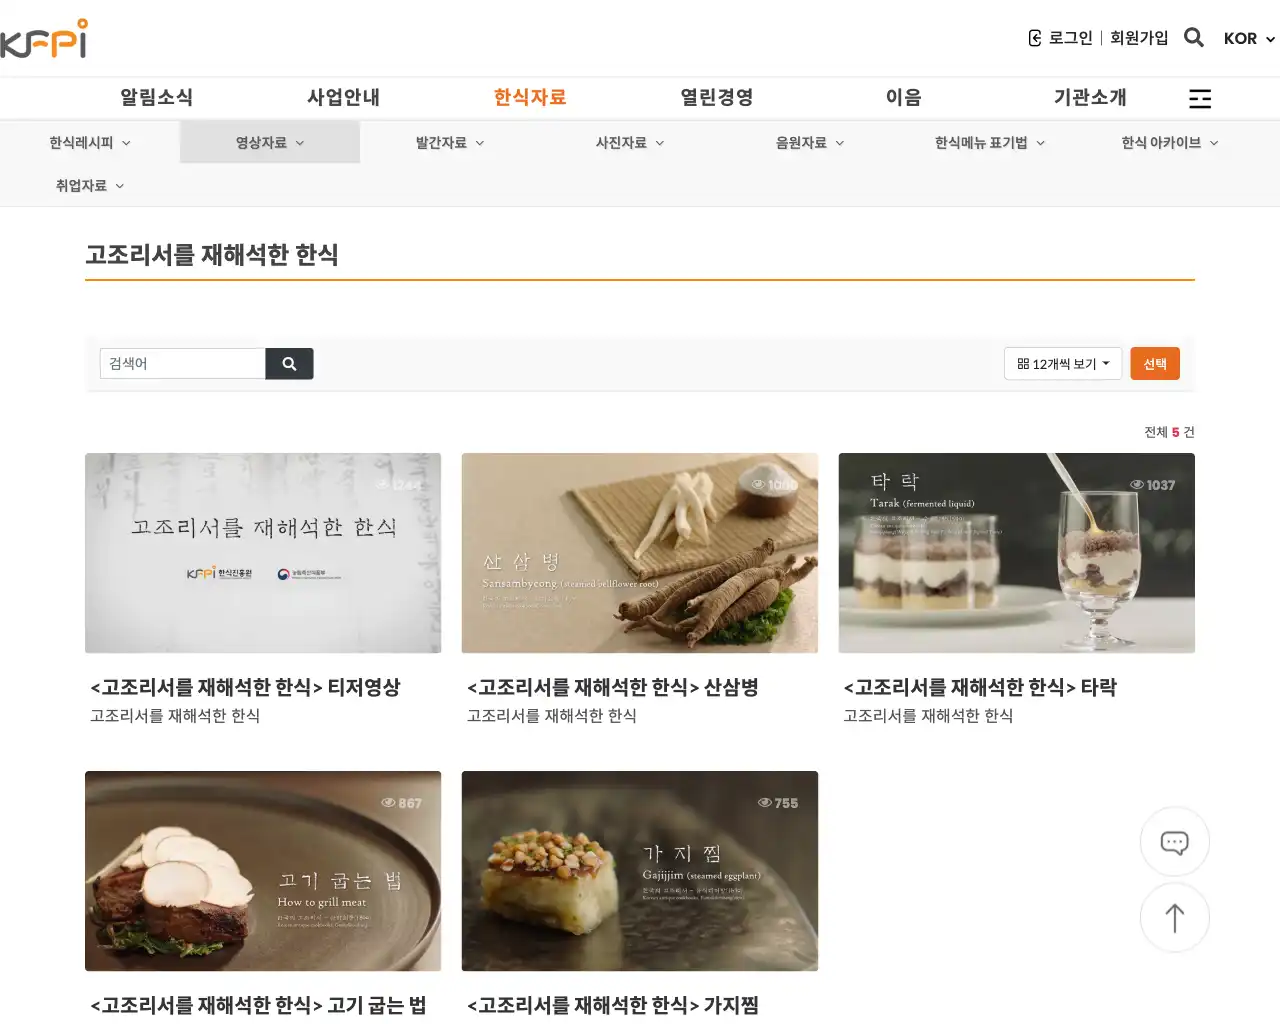Viewport: 1280px width, 1024px height.
Task: Click the grid view icon in 12개씩 보기
Action: (1022, 364)
